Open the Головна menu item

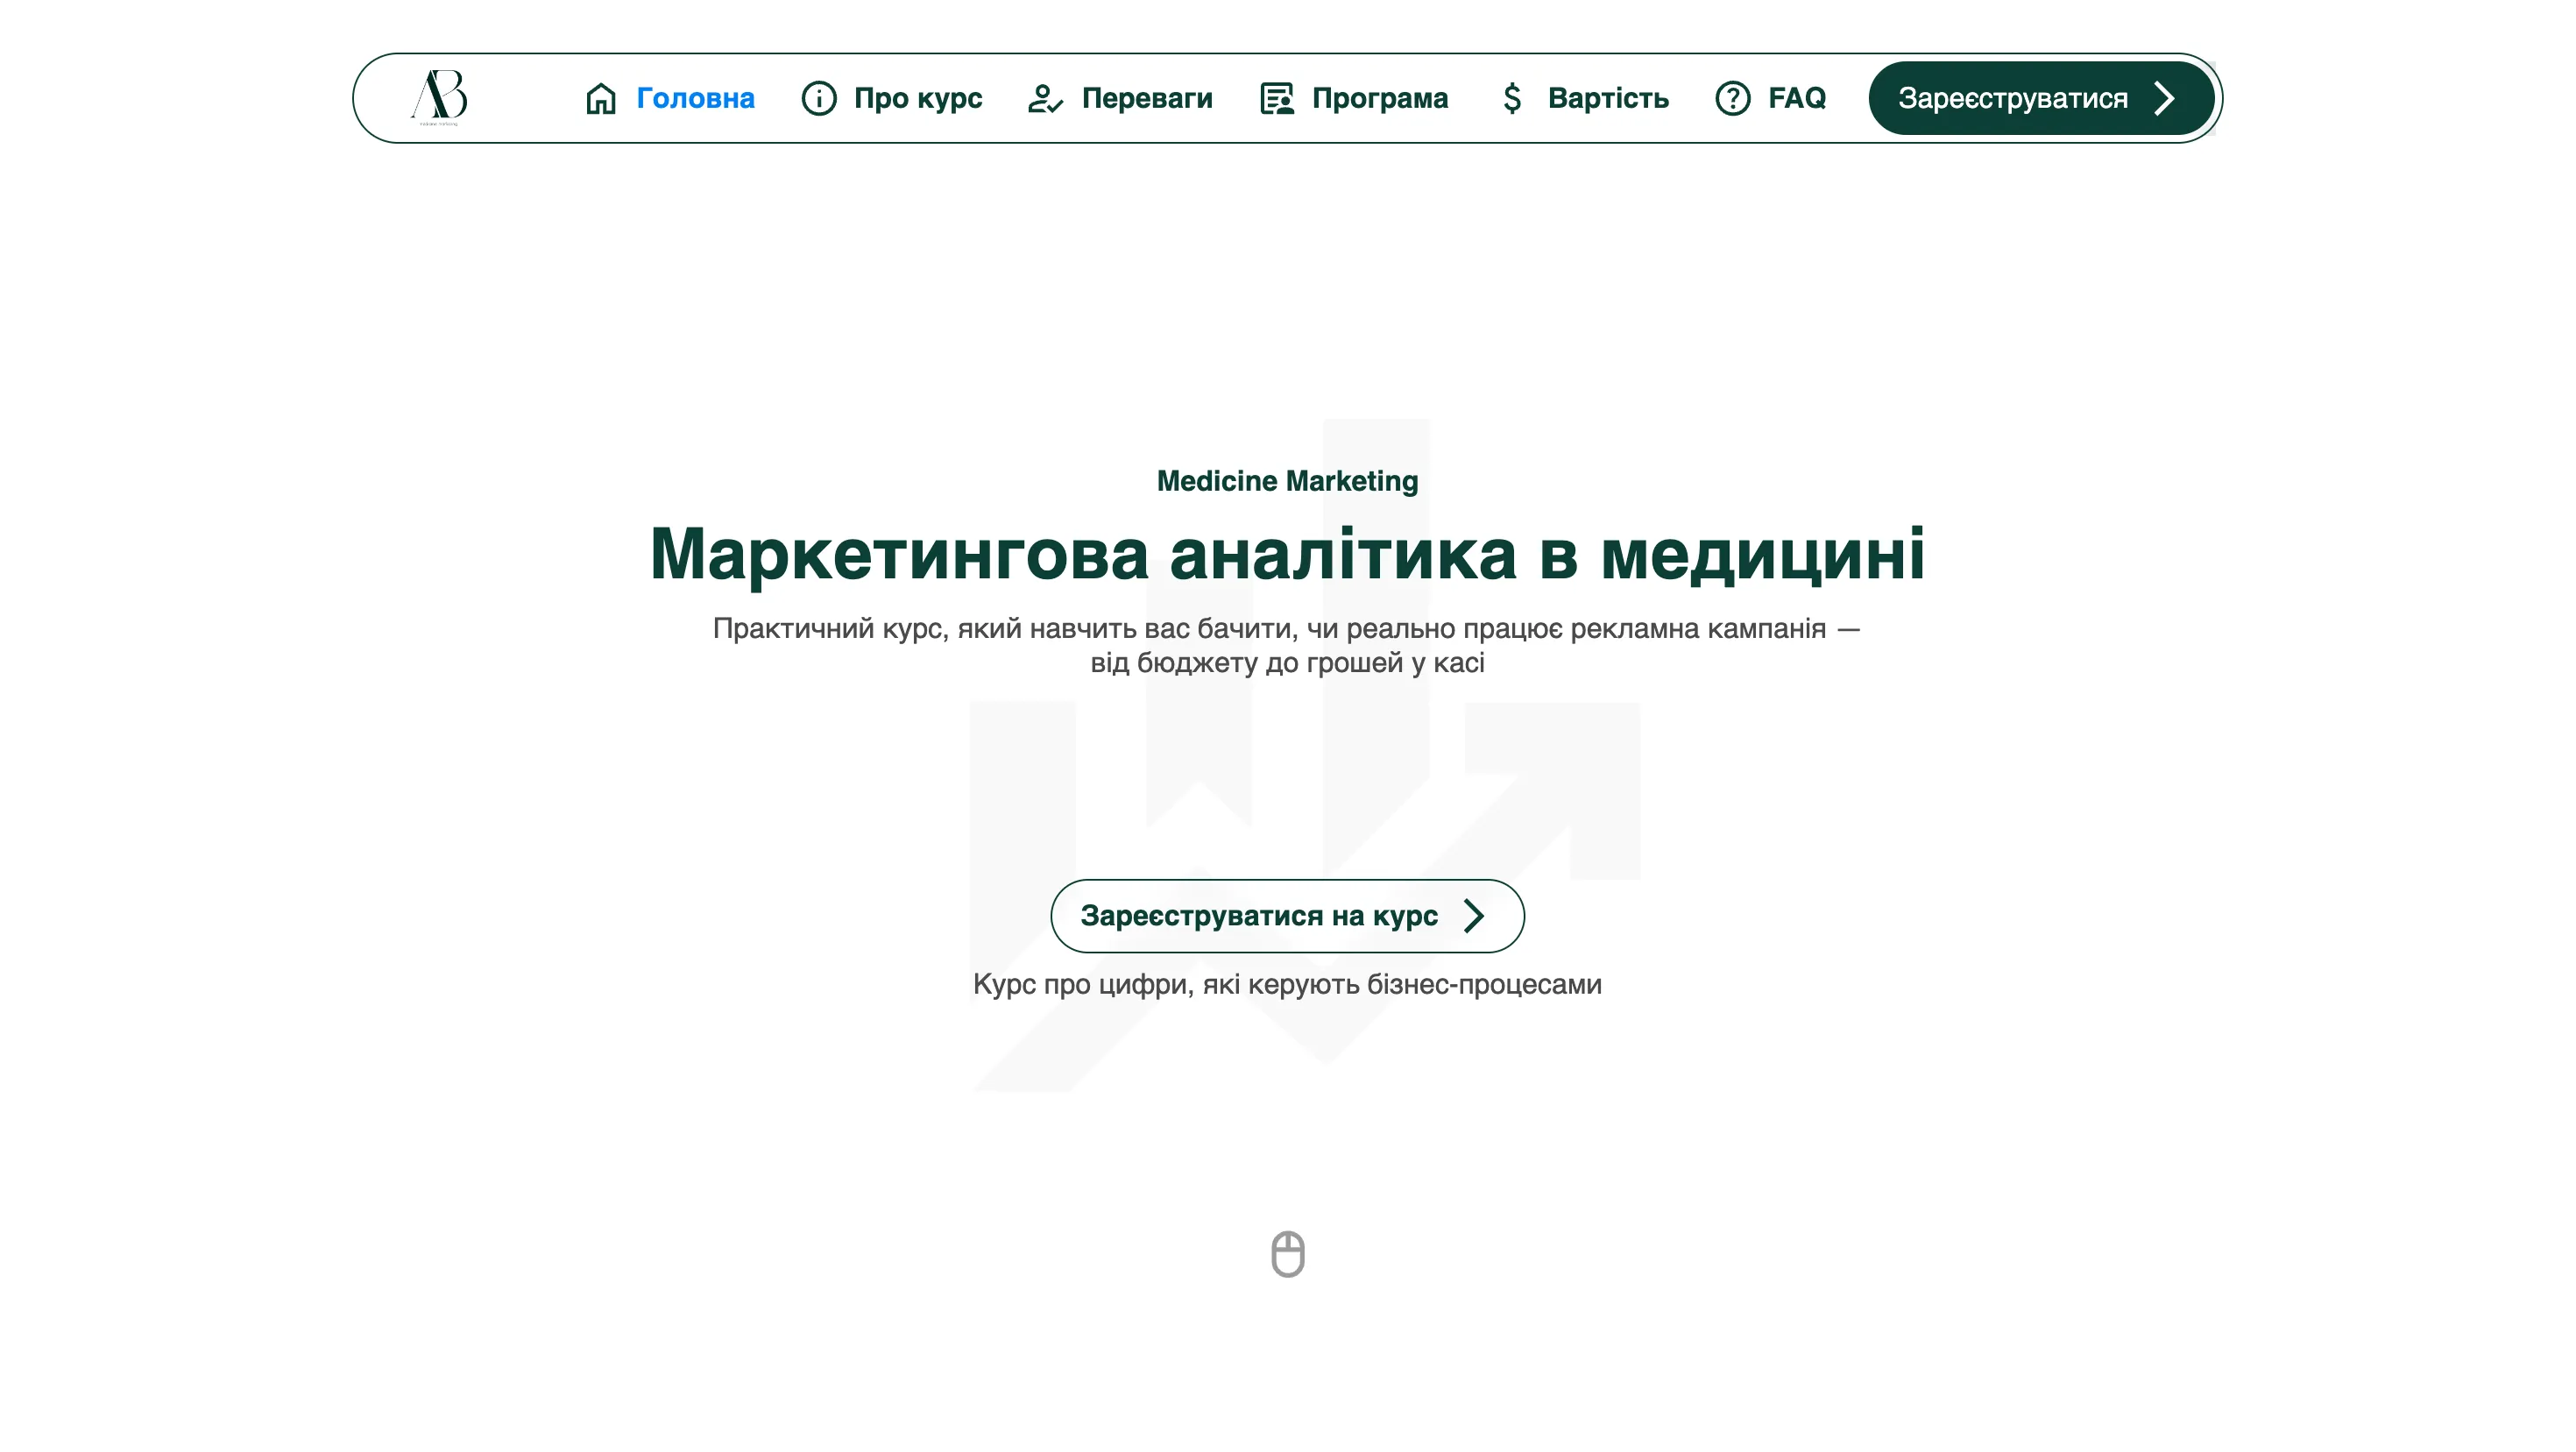pos(695,98)
